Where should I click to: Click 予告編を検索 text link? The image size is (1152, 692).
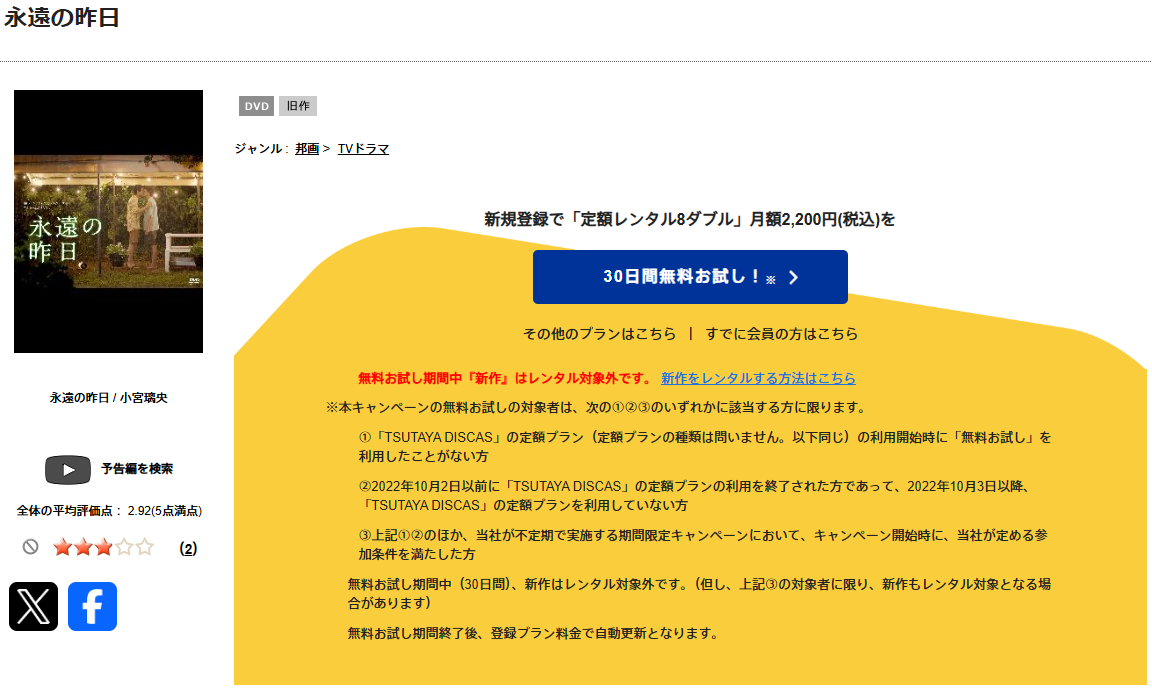pyautogui.click(x=137, y=469)
